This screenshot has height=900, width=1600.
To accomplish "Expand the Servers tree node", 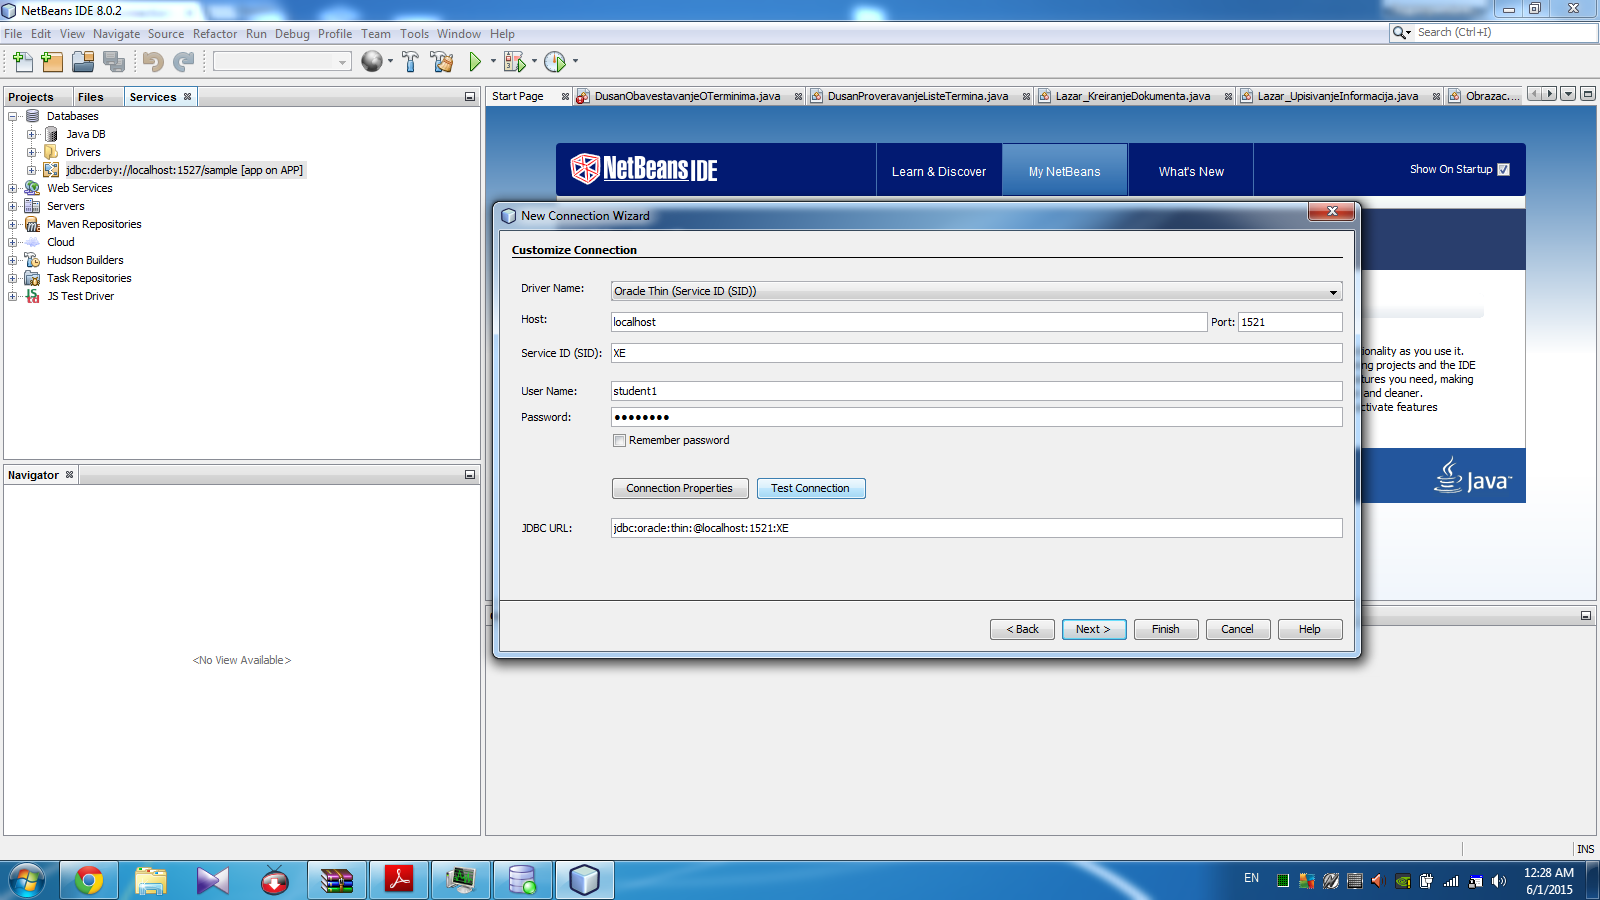I will coord(13,206).
